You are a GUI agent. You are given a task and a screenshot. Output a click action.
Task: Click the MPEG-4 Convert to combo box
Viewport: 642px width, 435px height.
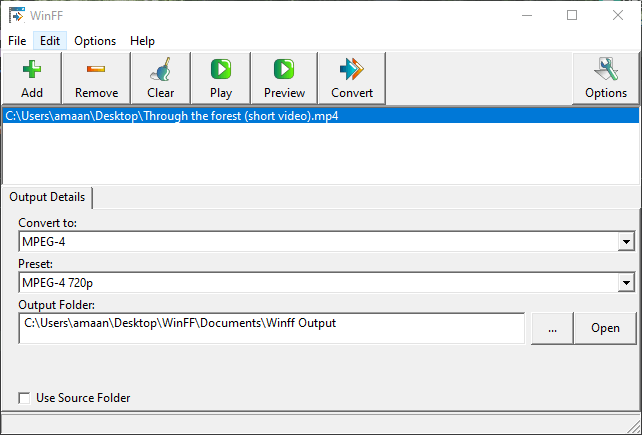pyautogui.click(x=326, y=242)
